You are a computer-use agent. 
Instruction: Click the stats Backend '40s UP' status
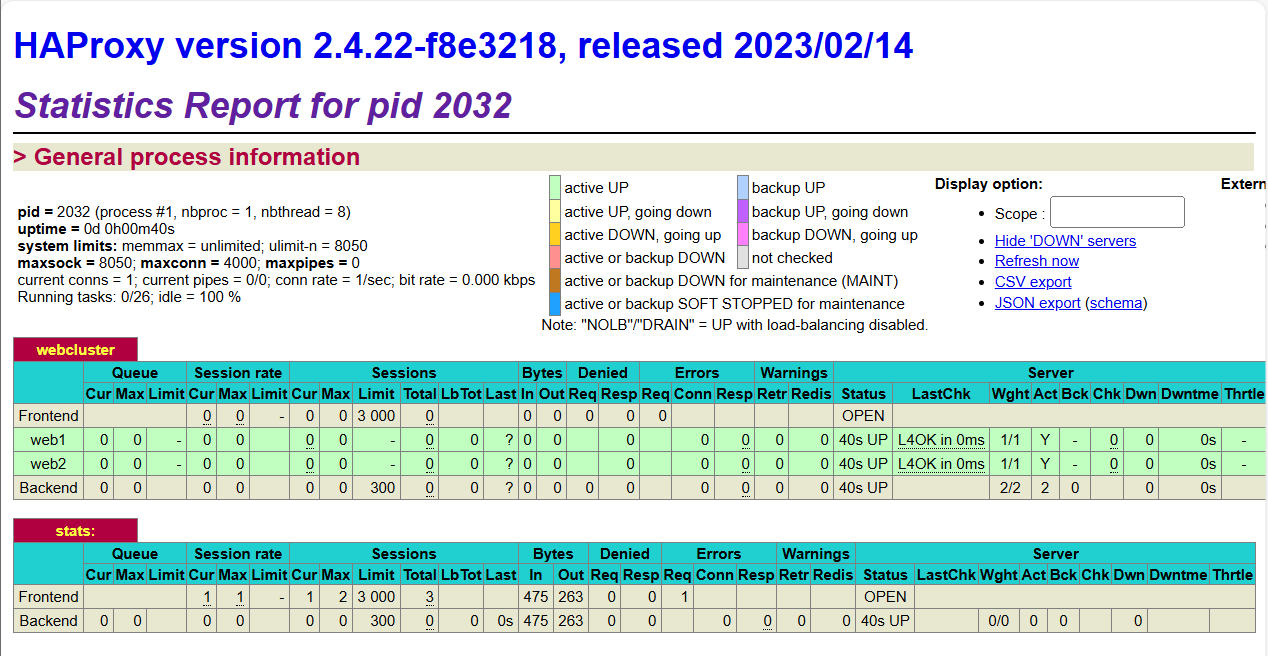point(885,621)
